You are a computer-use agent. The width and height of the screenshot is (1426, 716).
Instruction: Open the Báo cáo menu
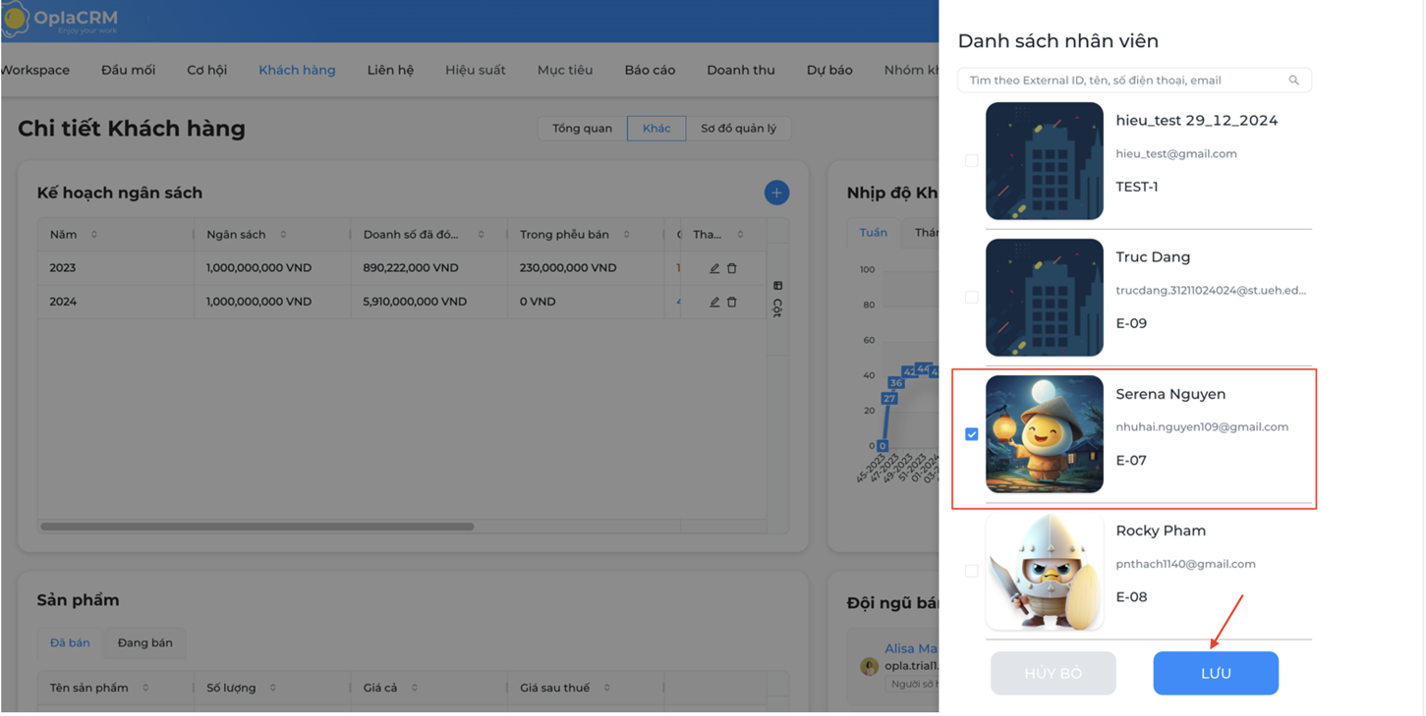coord(650,70)
